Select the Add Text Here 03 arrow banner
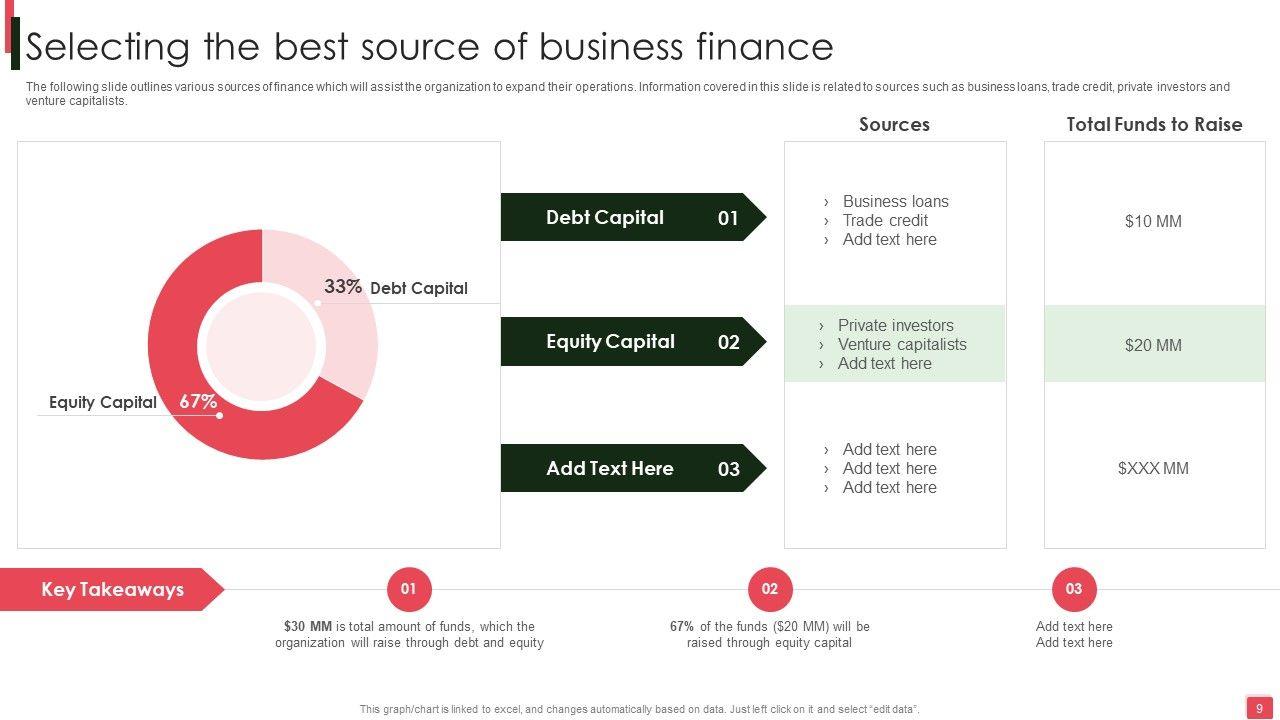 (631, 468)
